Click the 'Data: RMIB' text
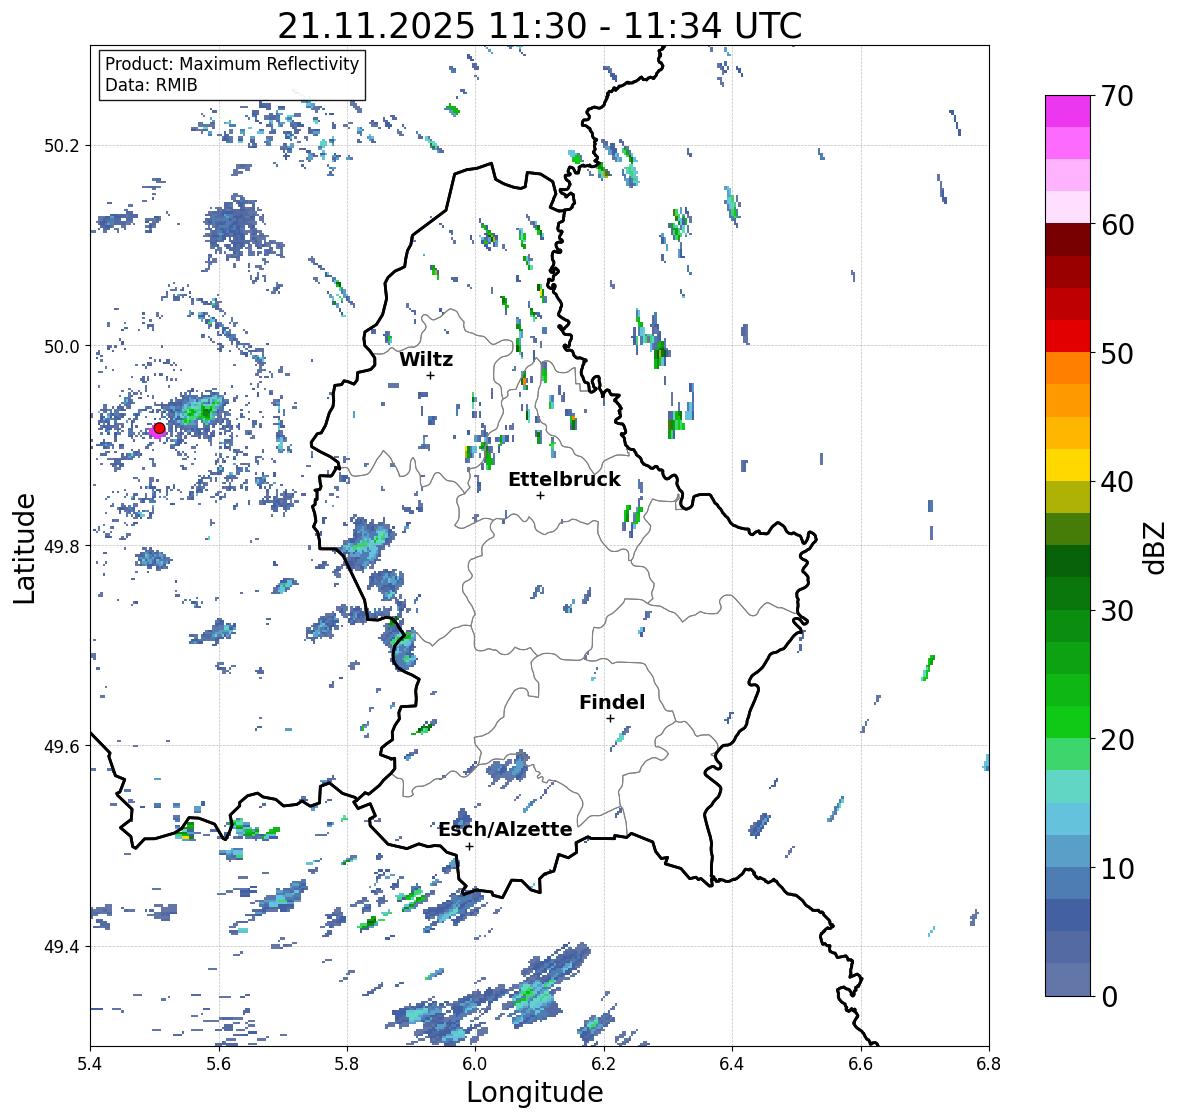Image resolution: width=1179 pixels, height=1117 pixels. (151, 85)
